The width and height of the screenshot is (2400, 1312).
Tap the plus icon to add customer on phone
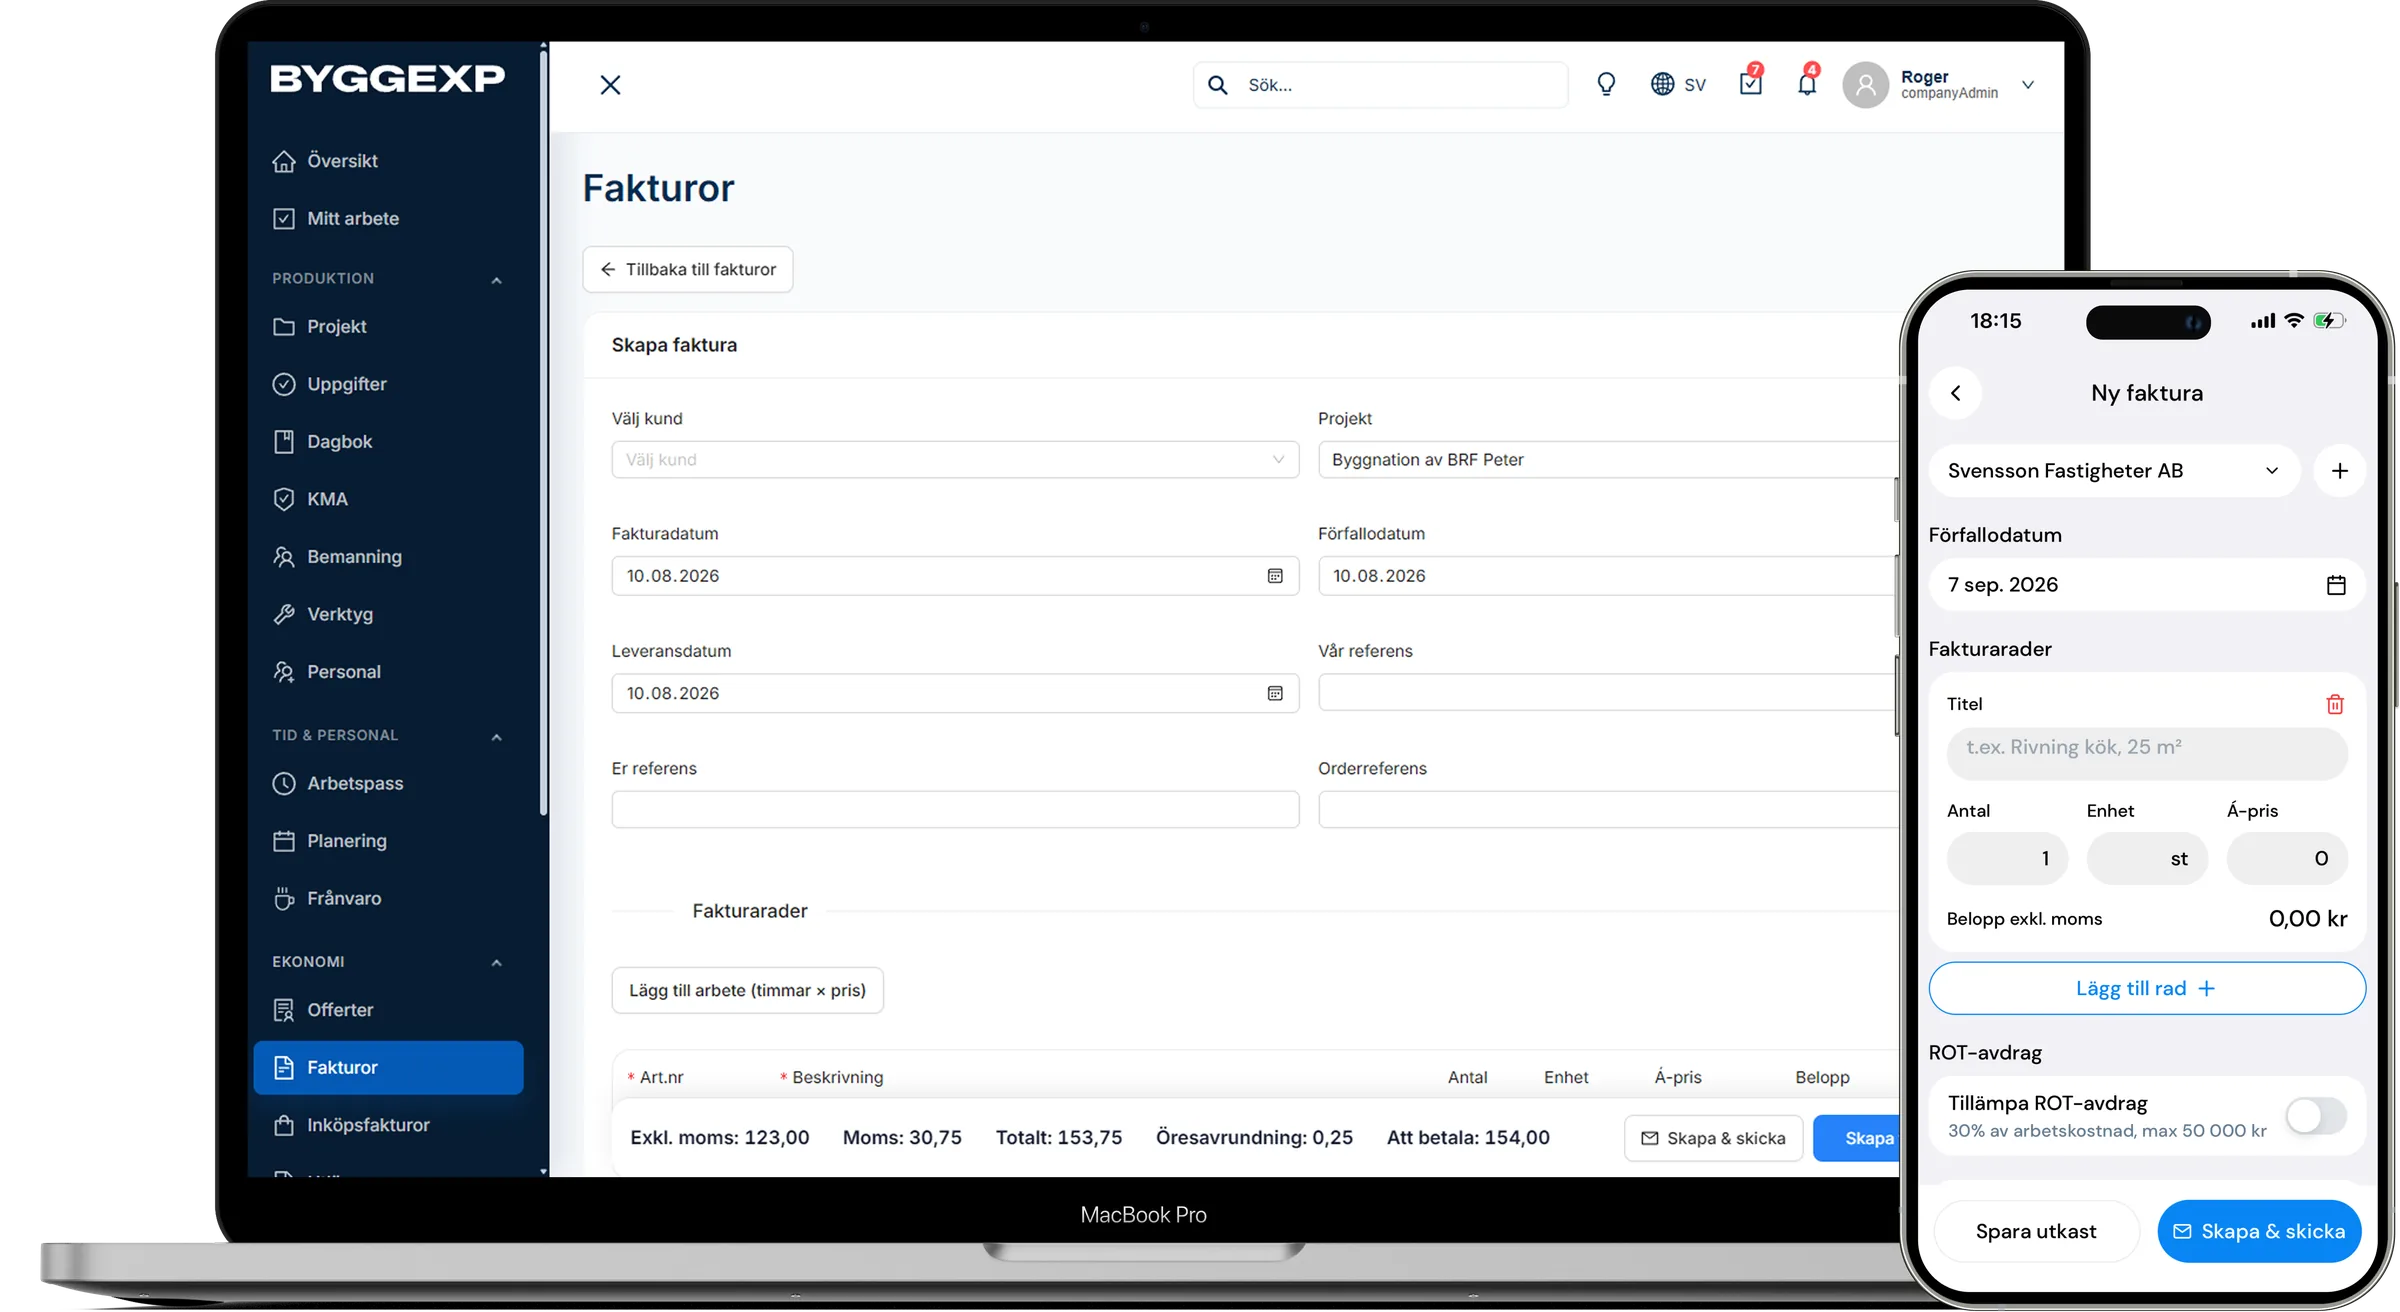(2340, 471)
